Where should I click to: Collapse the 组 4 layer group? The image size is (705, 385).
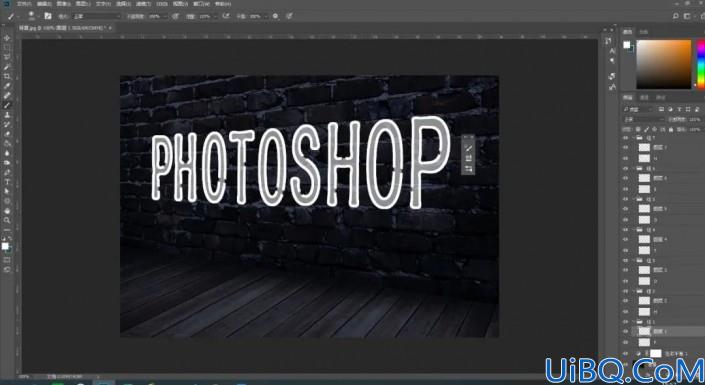coord(634,229)
